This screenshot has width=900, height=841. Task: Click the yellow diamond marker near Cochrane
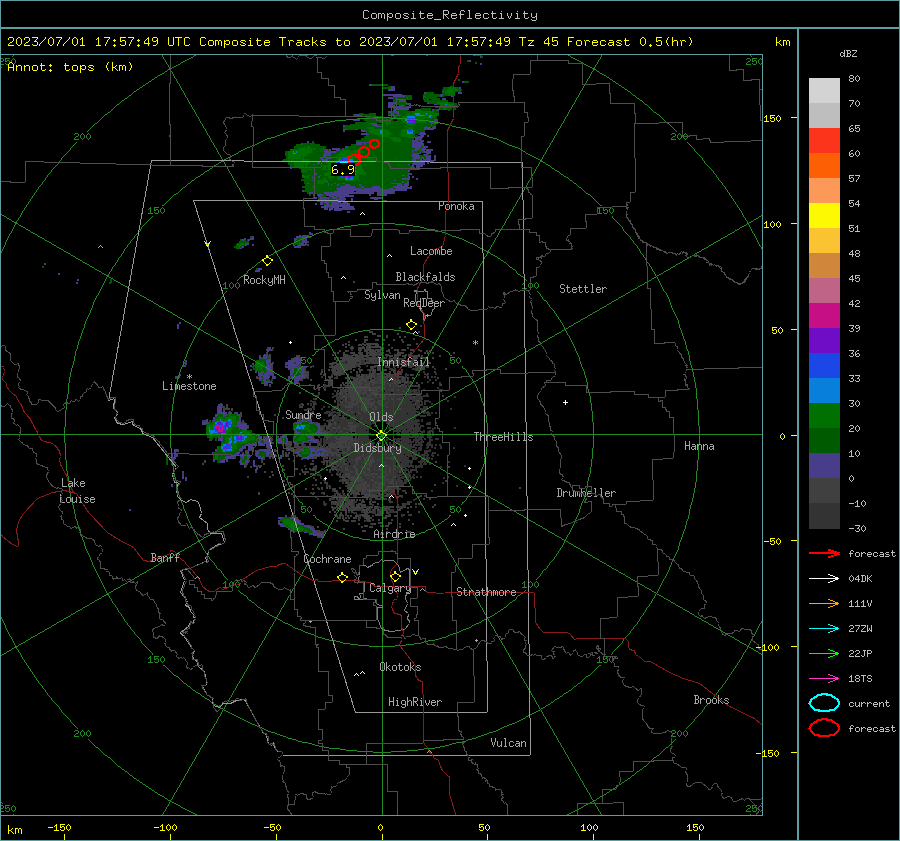pos(342,577)
